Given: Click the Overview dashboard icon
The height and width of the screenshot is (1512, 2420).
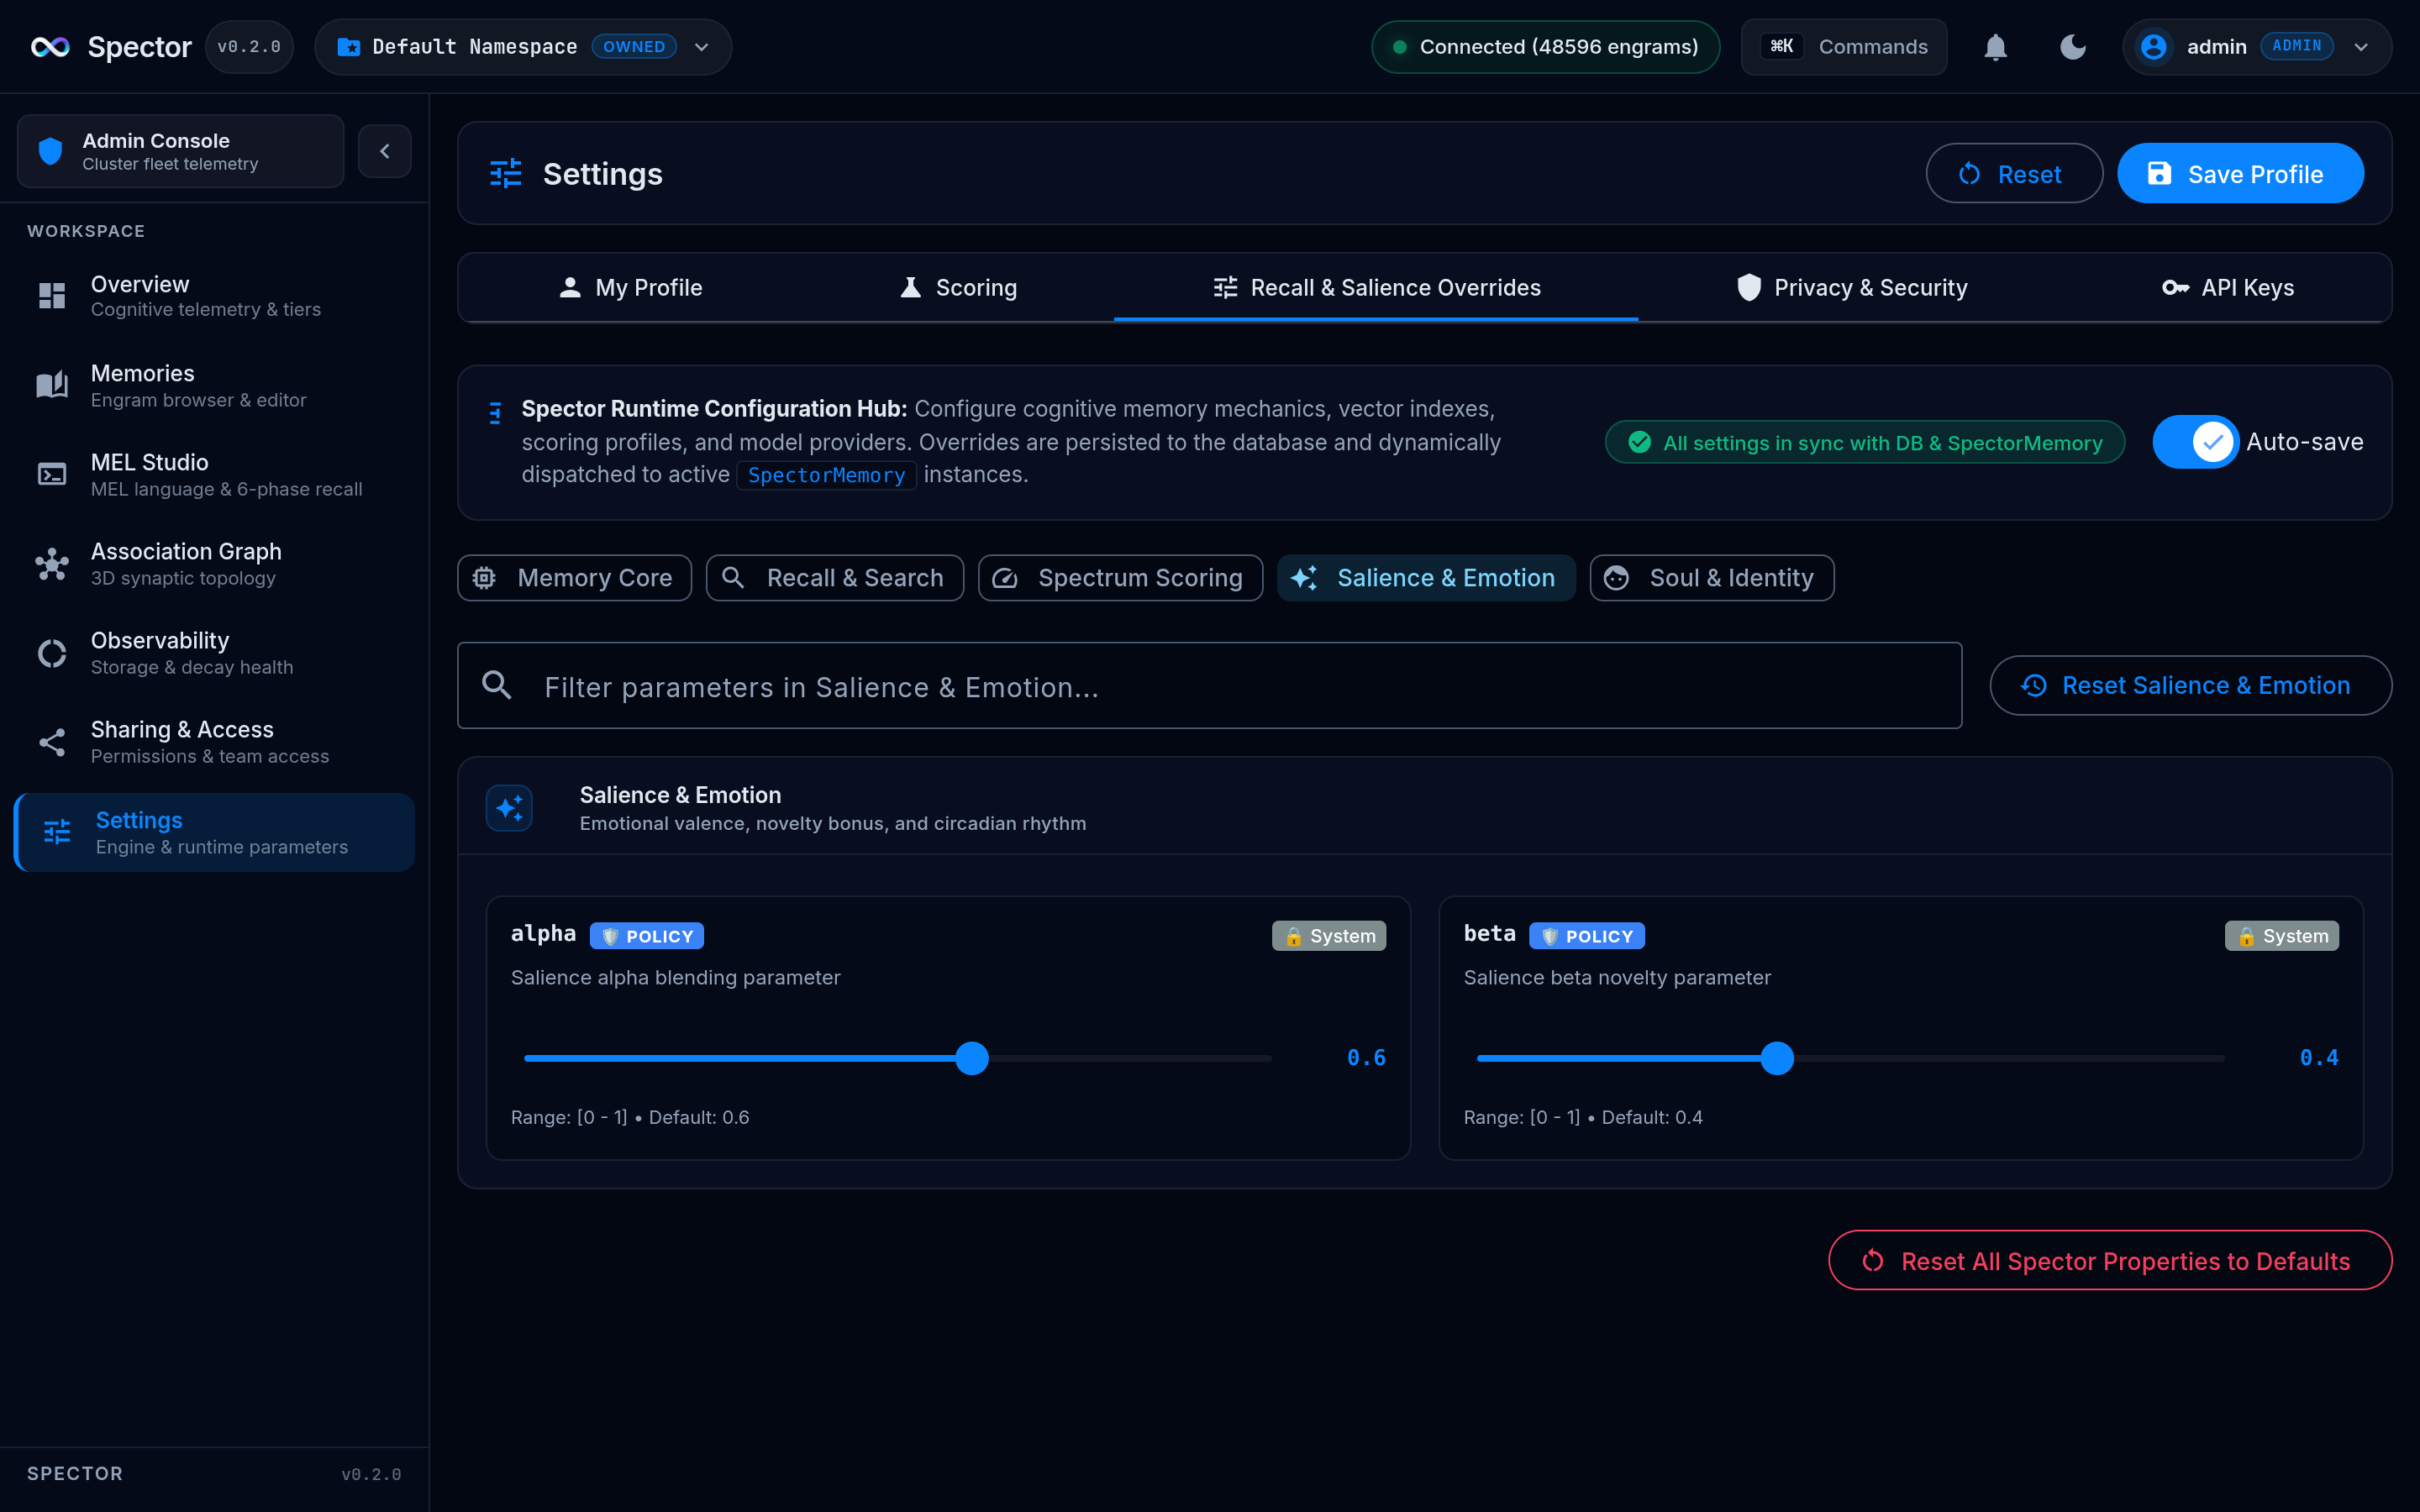Looking at the screenshot, I should (52, 295).
